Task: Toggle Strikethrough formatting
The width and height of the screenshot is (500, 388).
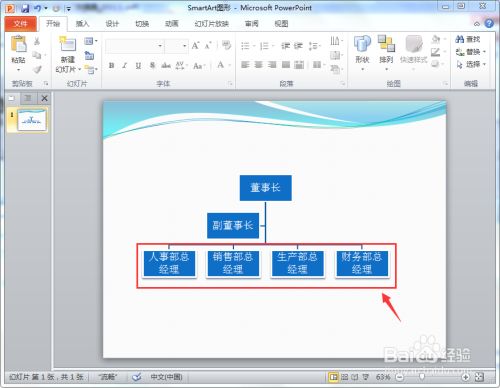Action: 166,65
